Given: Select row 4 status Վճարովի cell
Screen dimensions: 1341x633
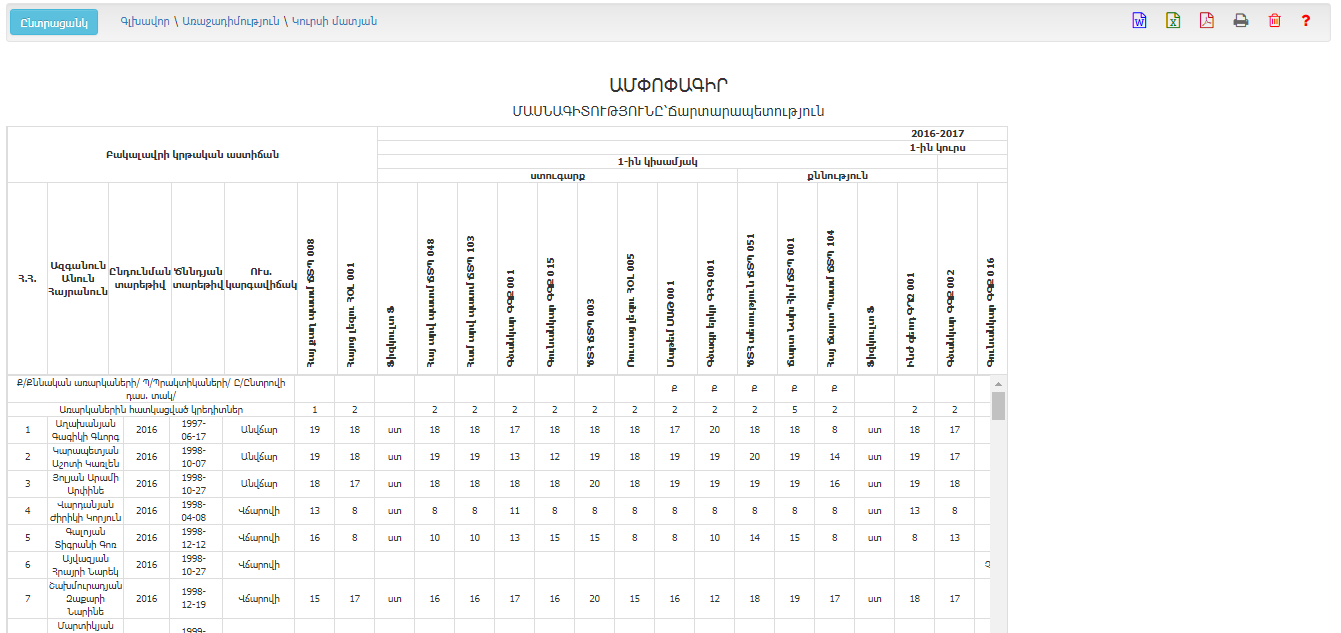Looking at the screenshot, I should pyautogui.click(x=259, y=511).
